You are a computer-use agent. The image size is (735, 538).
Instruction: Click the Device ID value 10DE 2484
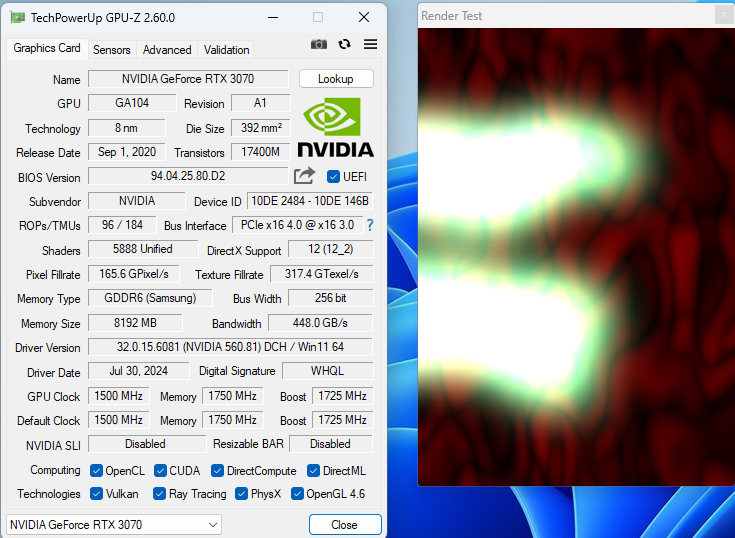(x=310, y=201)
